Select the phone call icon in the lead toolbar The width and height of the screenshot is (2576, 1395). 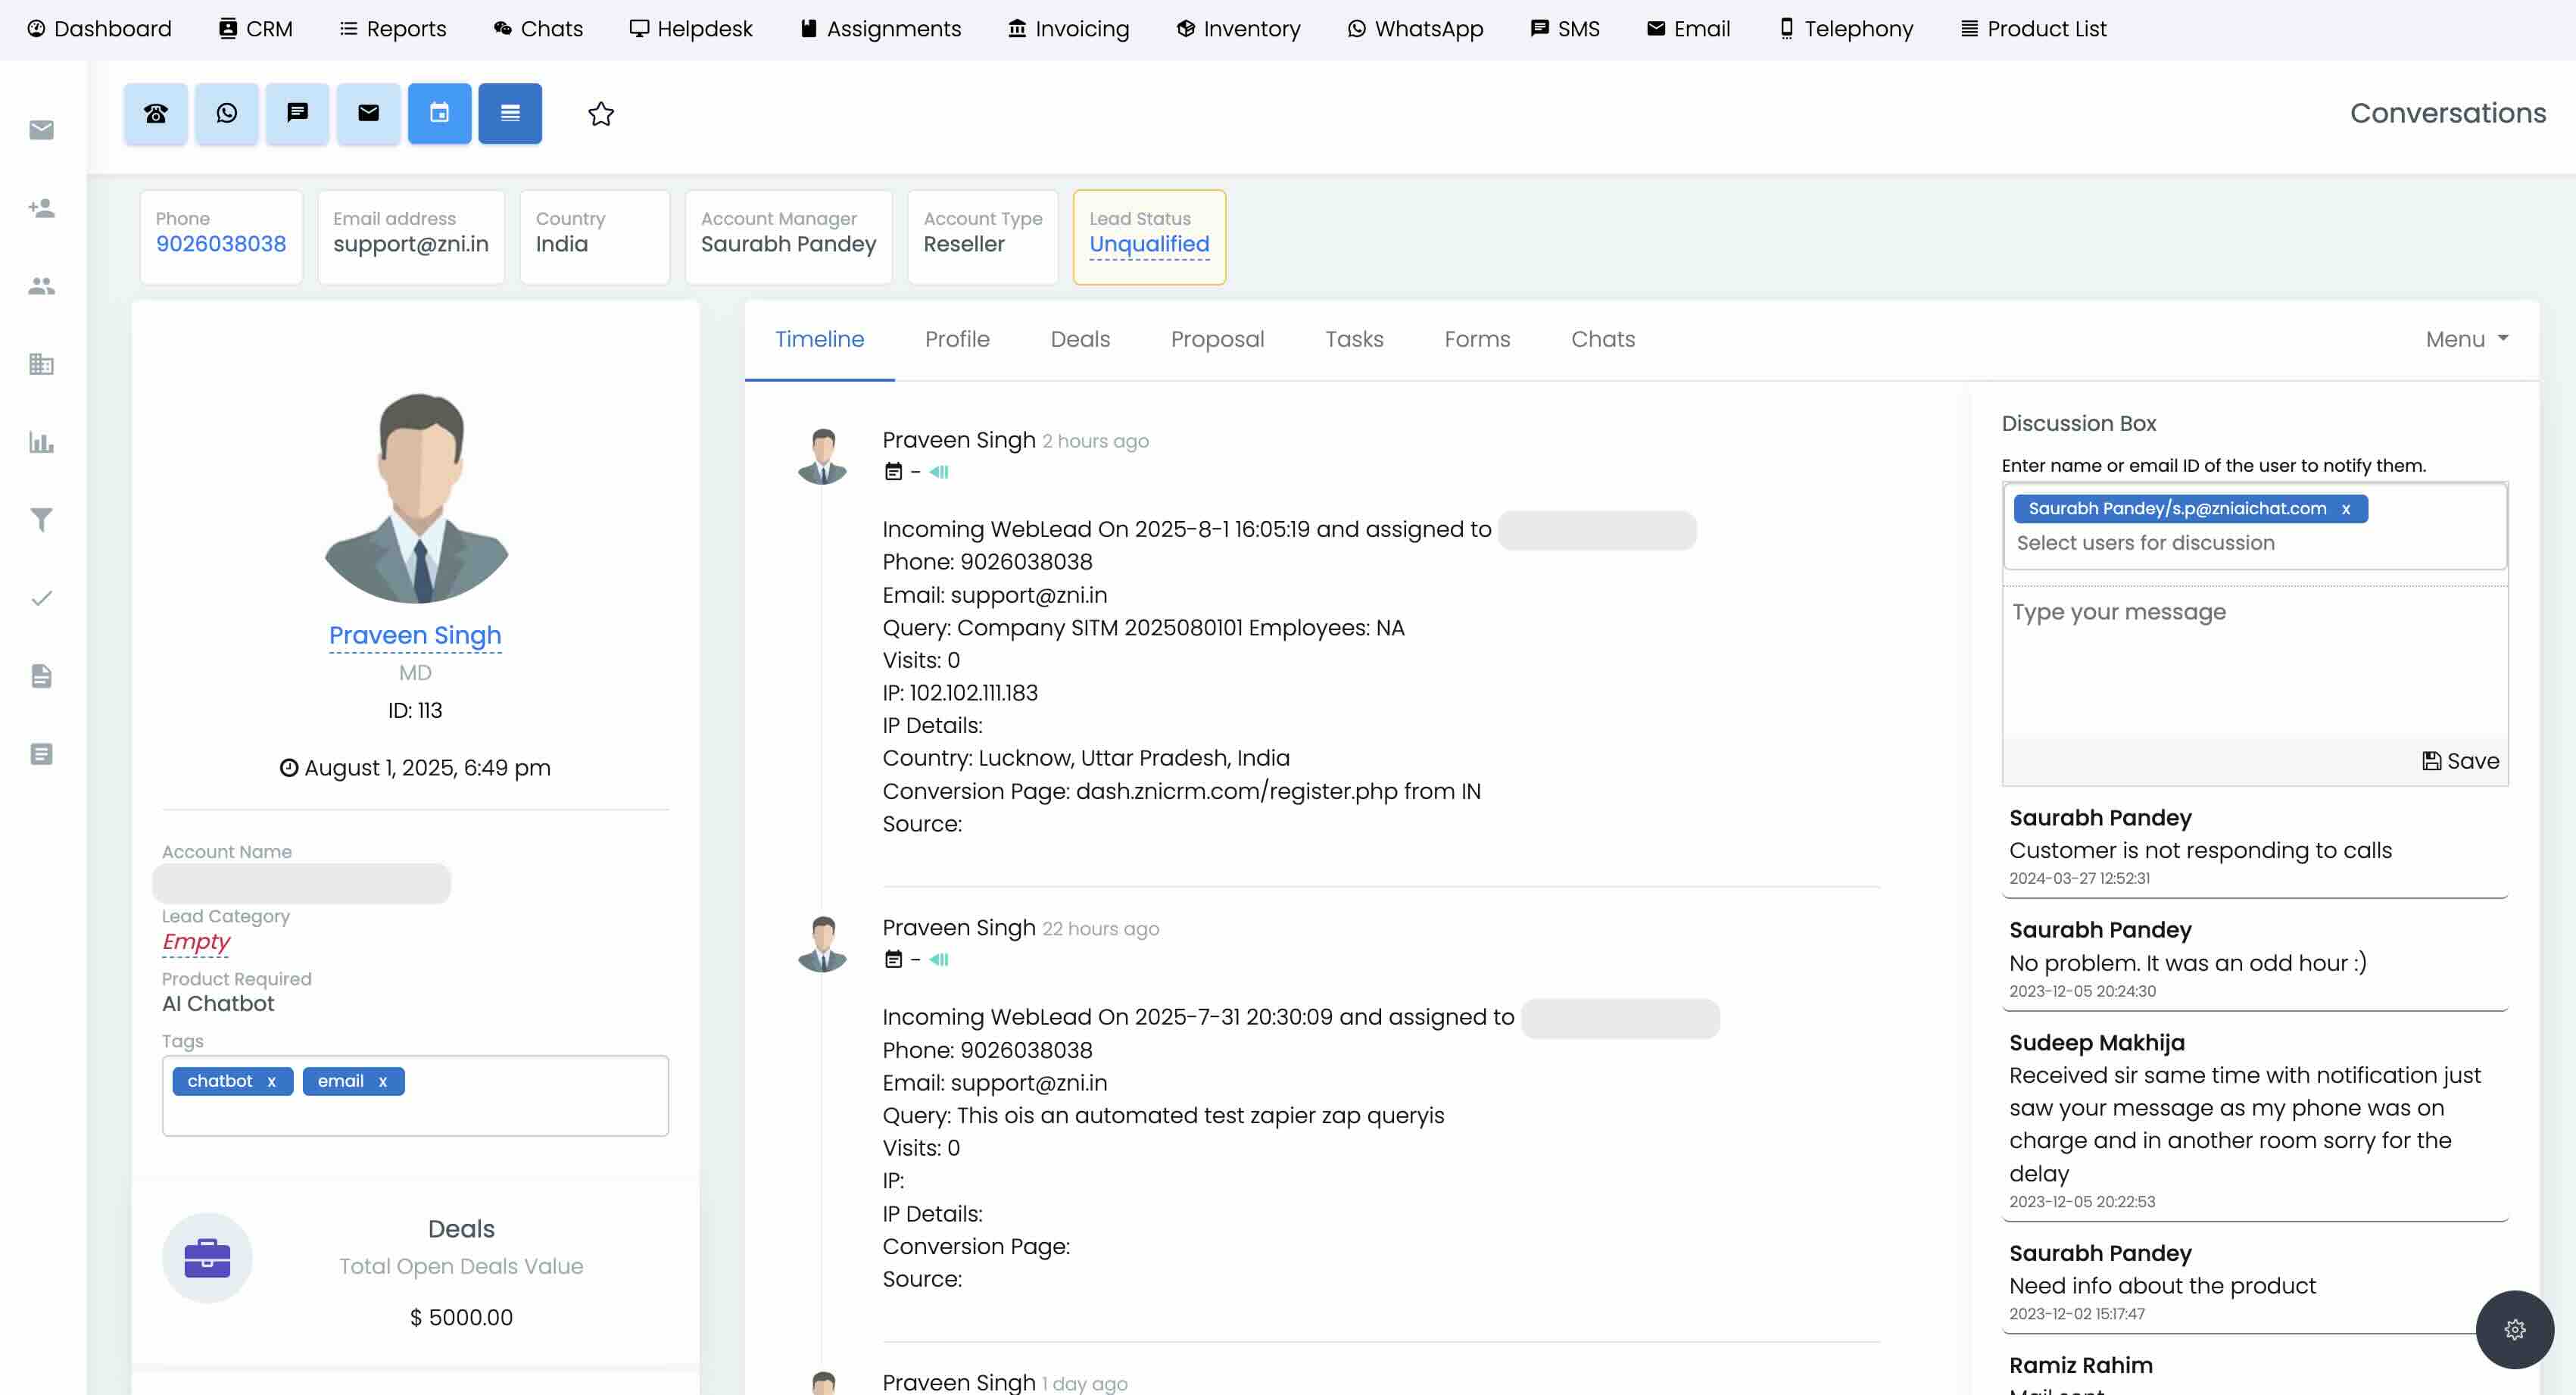pos(156,113)
